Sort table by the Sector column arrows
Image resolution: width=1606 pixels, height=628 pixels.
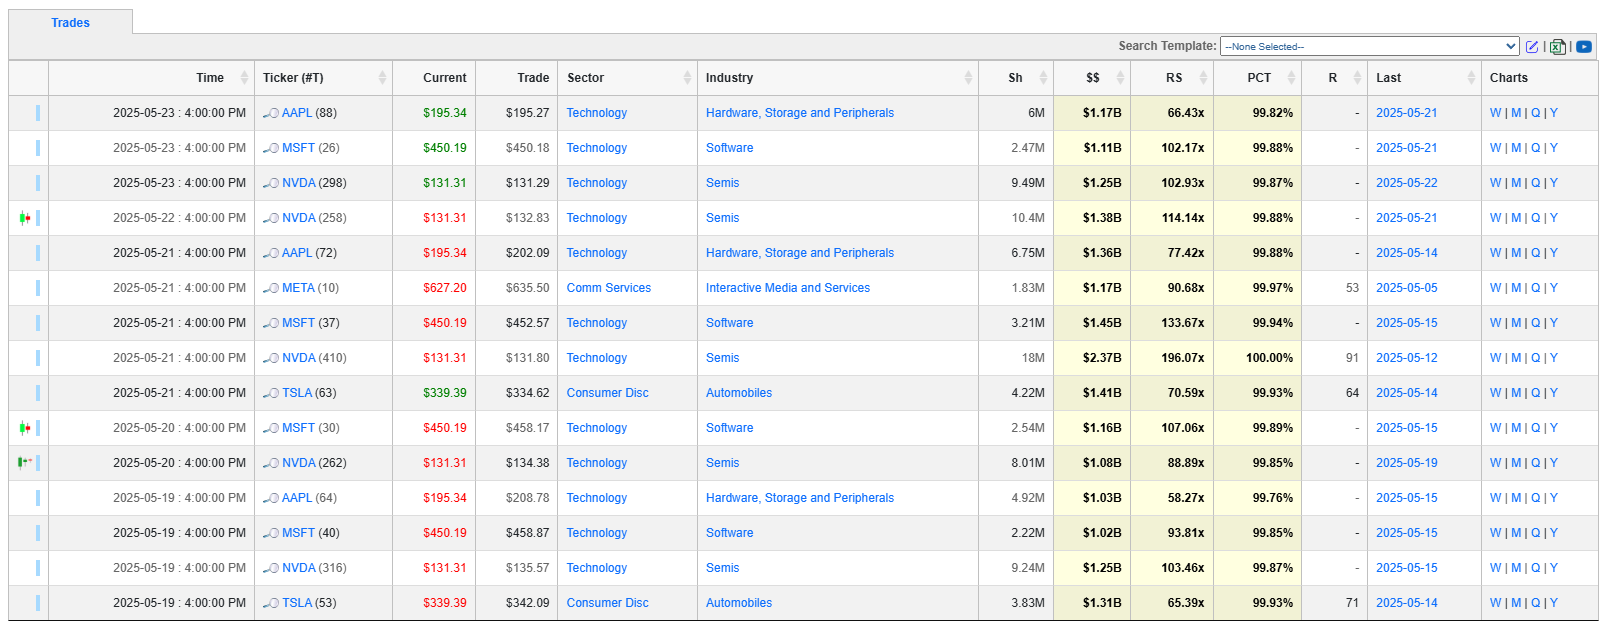[687, 78]
